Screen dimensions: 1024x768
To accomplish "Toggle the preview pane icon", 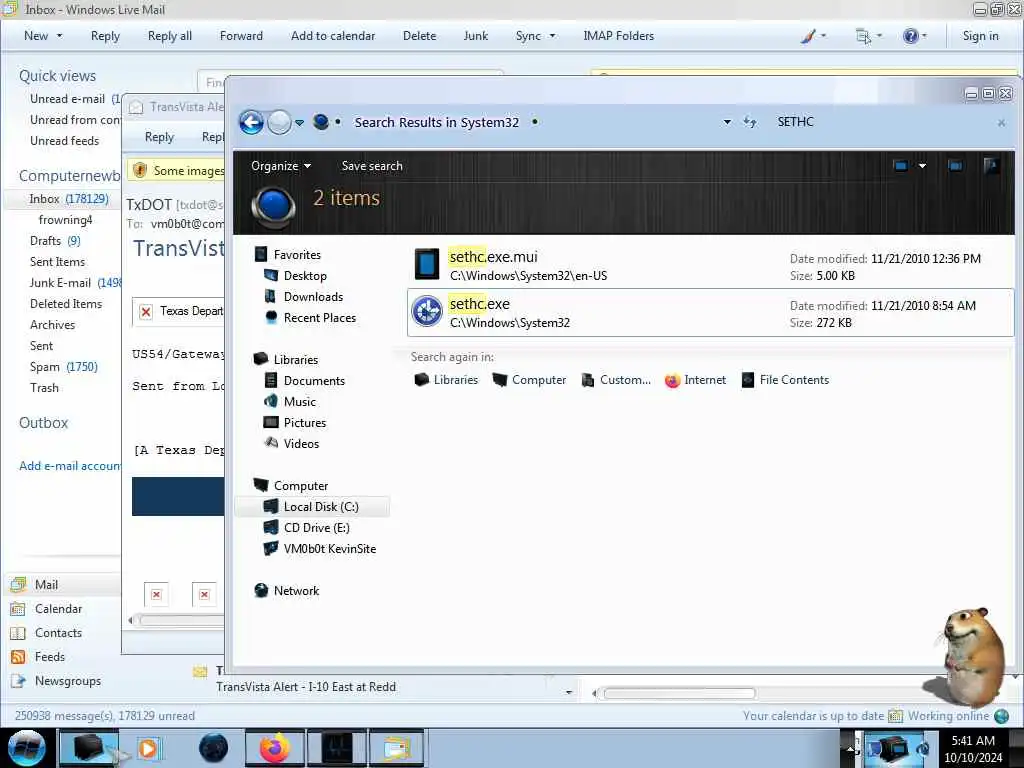I will point(955,166).
